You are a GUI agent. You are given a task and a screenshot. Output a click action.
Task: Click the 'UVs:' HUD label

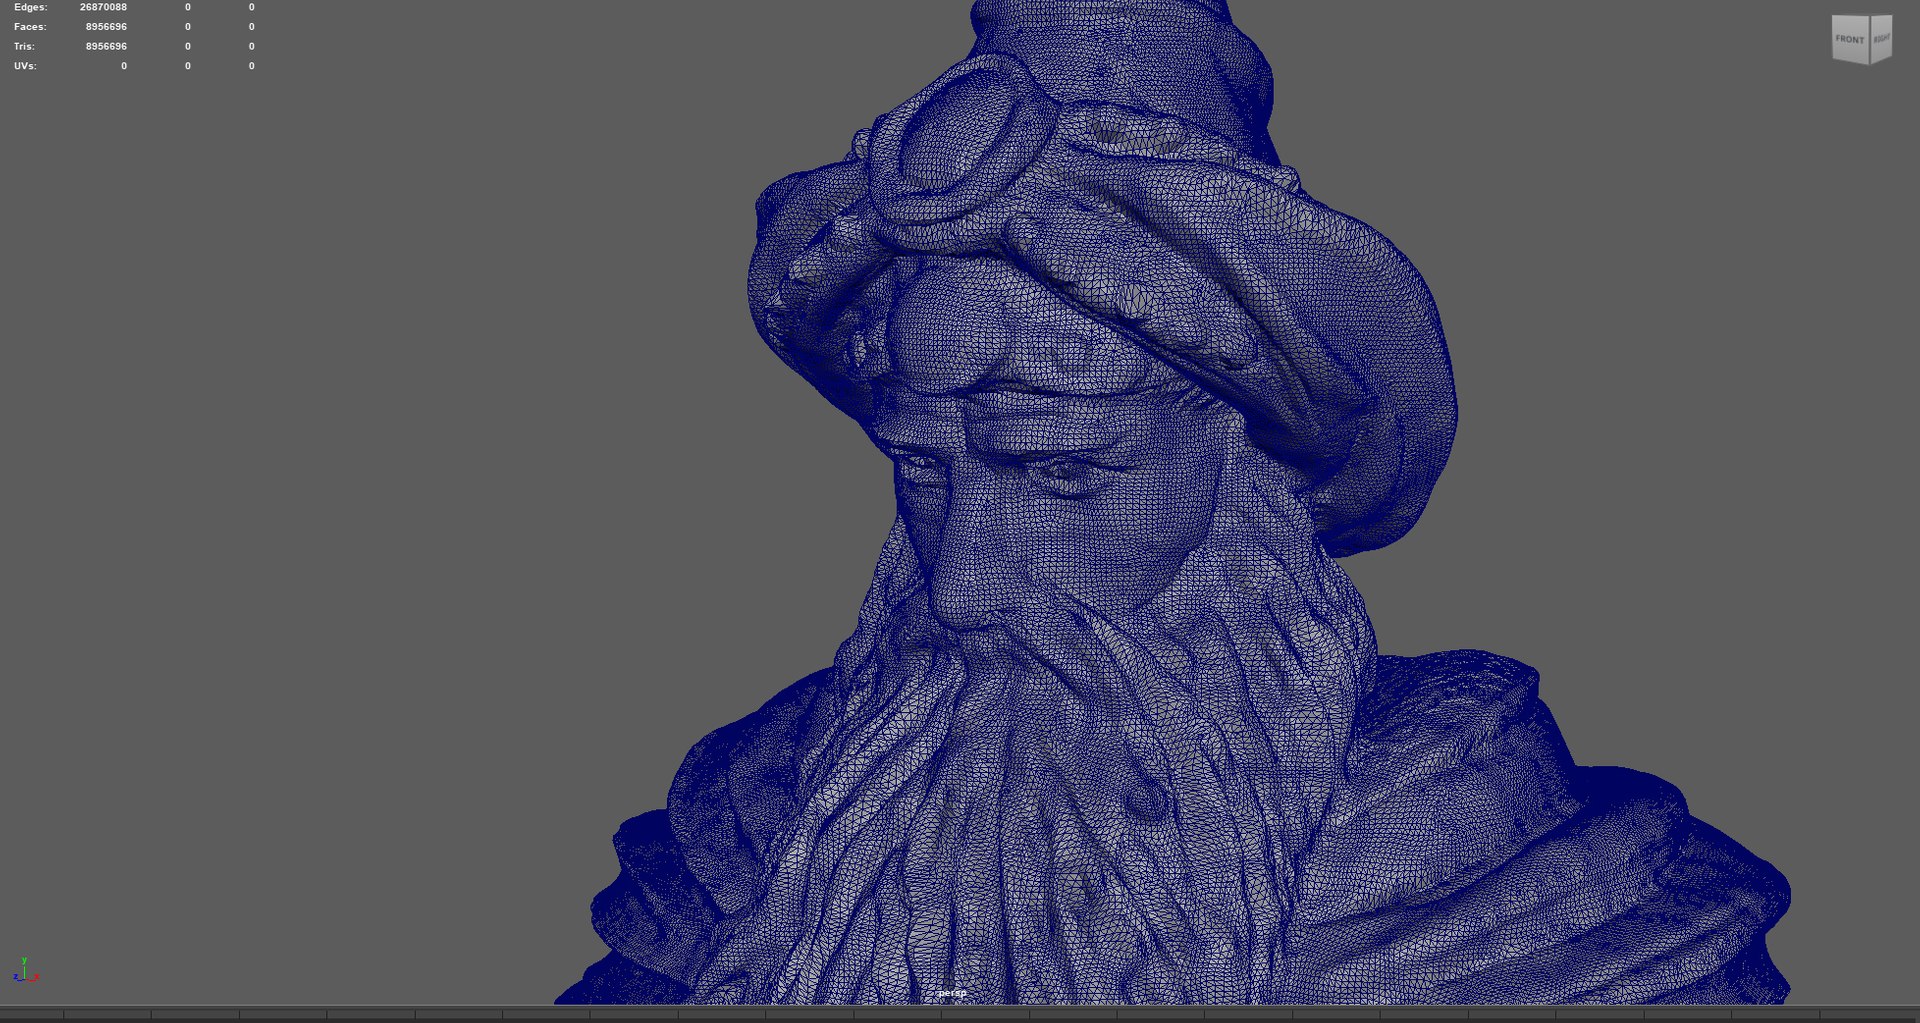point(25,66)
